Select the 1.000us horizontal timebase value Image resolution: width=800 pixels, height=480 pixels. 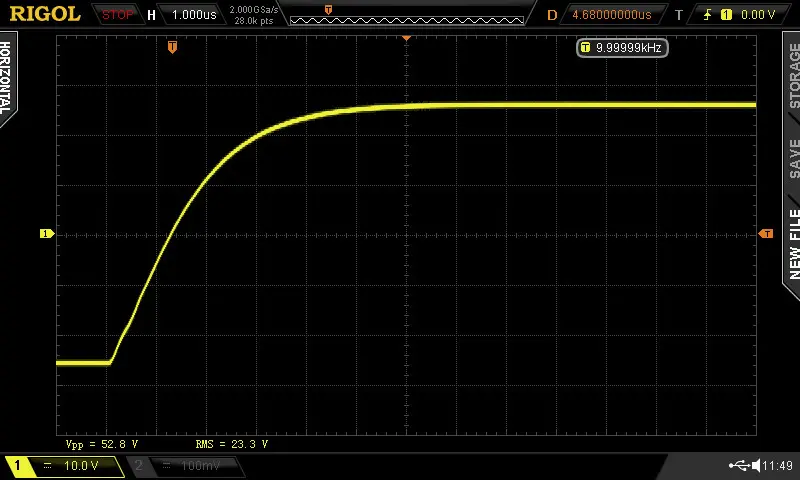pos(194,15)
